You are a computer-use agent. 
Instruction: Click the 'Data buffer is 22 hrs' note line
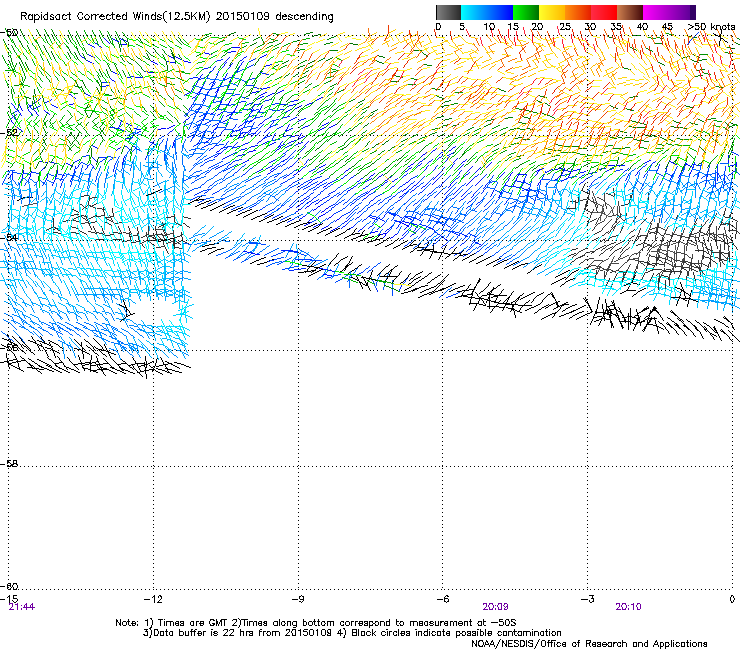(352, 633)
